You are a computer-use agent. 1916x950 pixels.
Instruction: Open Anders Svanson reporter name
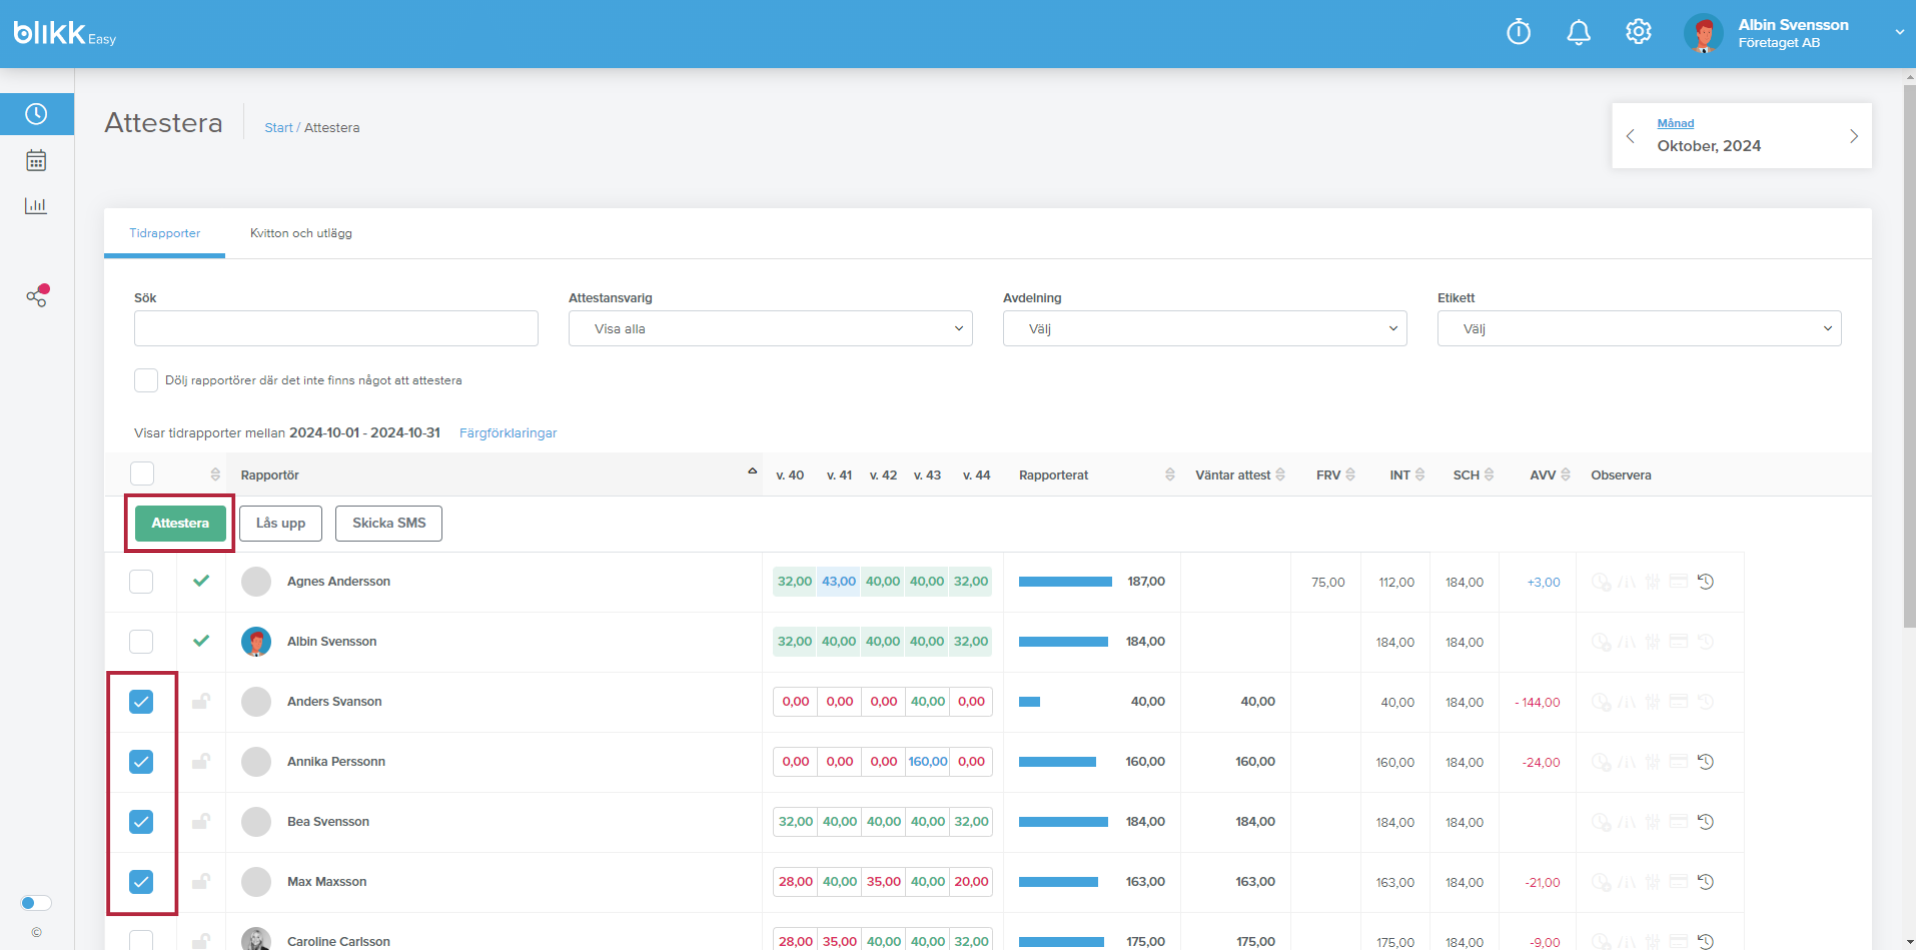pos(334,701)
